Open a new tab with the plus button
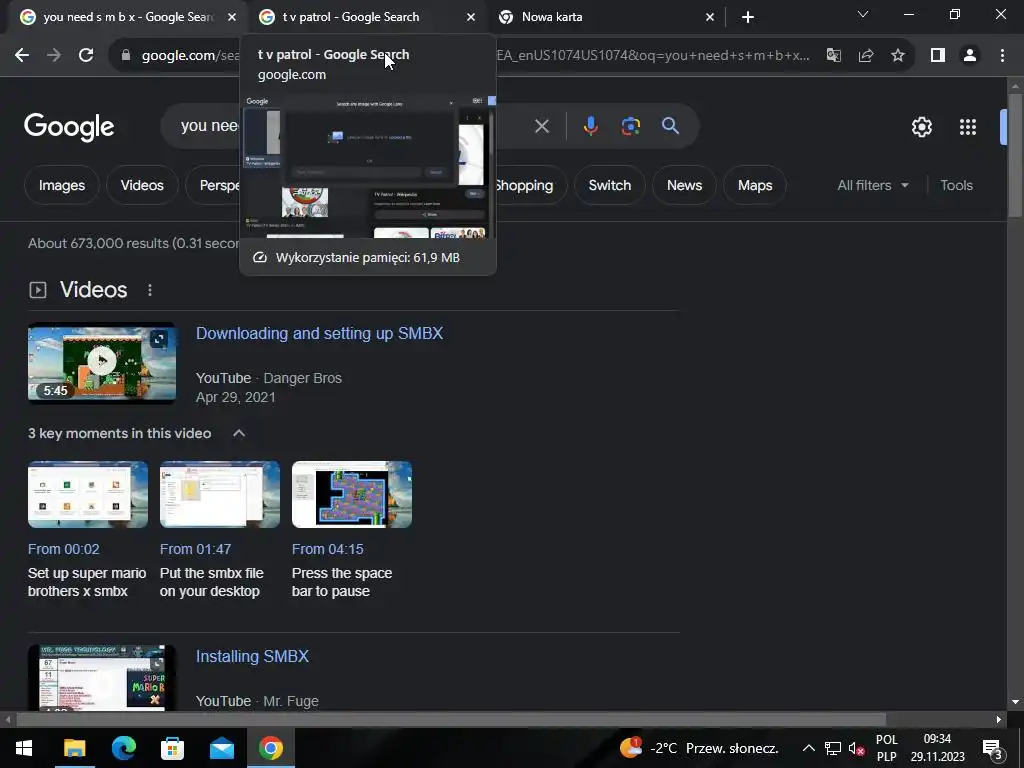 (x=748, y=18)
